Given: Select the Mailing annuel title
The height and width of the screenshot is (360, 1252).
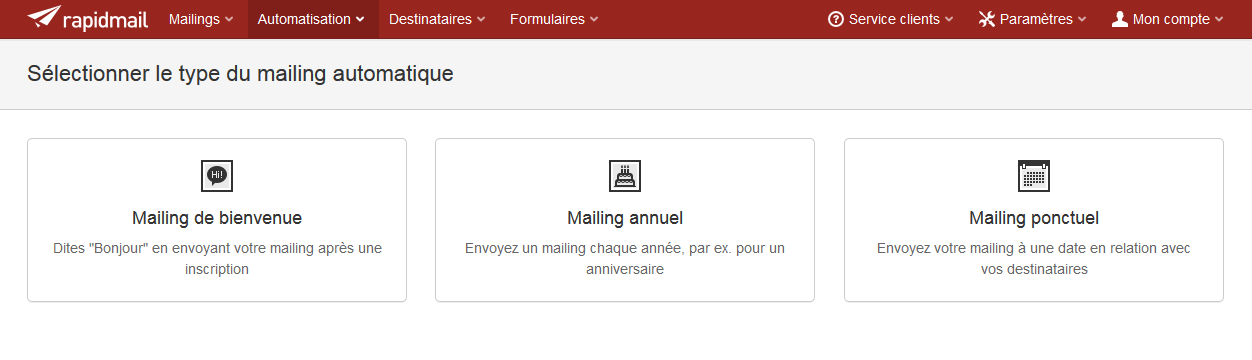Looking at the screenshot, I should point(625,218).
